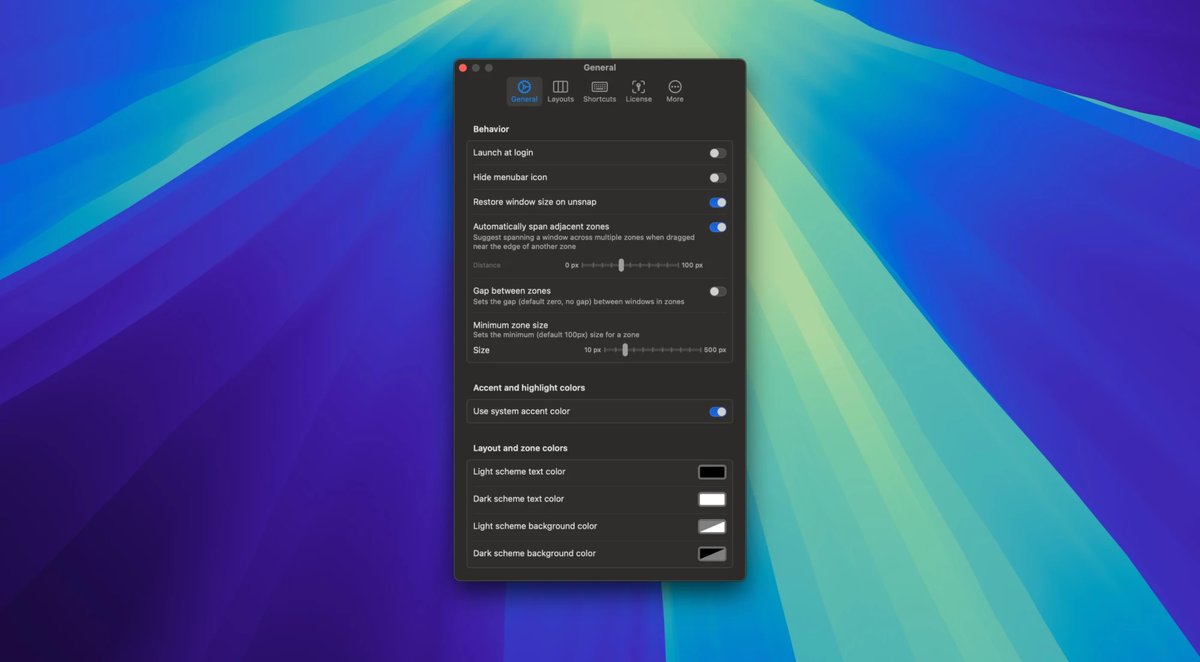Open the Dark scheme background color swatch
1200x662 pixels.
click(712, 552)
